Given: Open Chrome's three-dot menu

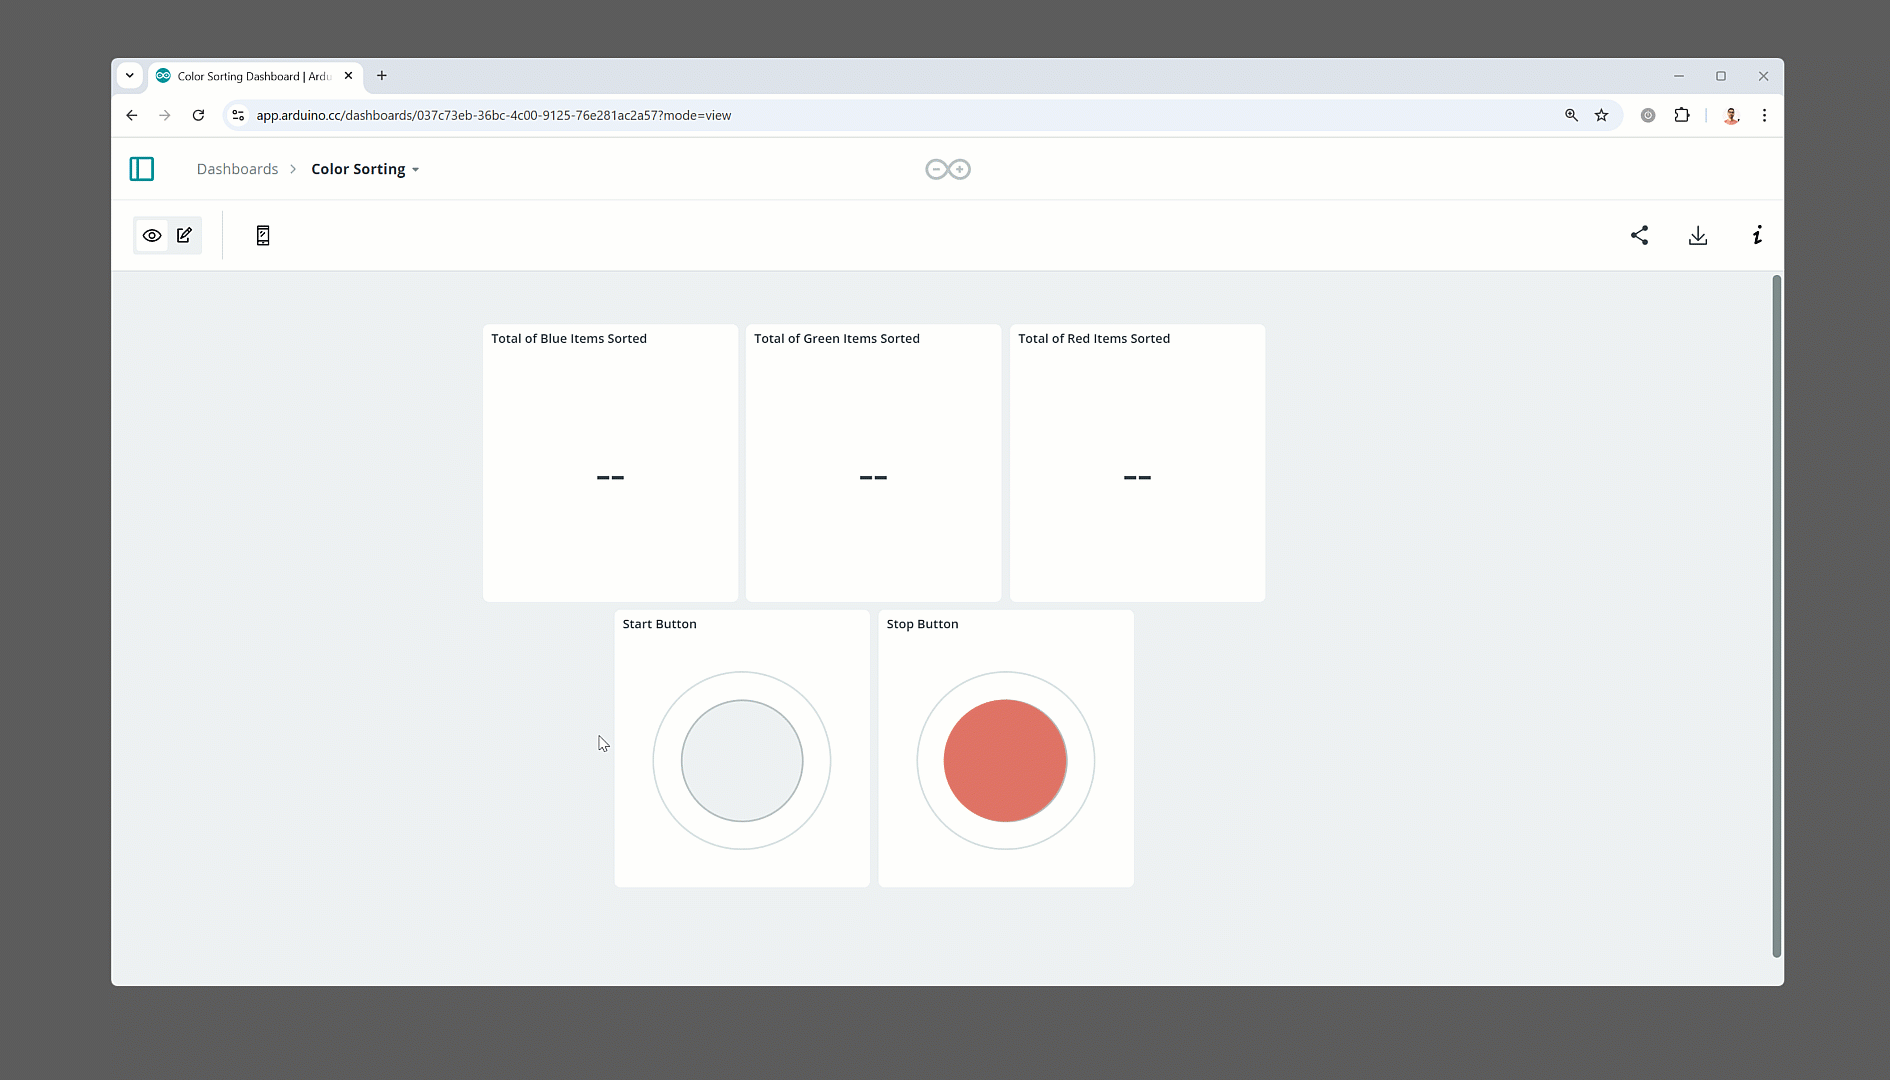Looking at the screenshot, I should click(1765, 115).
